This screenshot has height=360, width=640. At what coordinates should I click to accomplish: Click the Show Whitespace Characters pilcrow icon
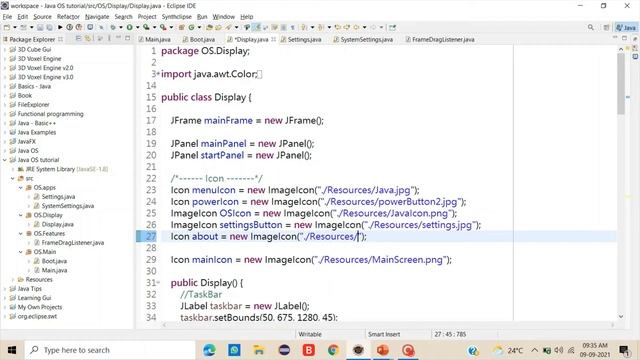point(293,27)
